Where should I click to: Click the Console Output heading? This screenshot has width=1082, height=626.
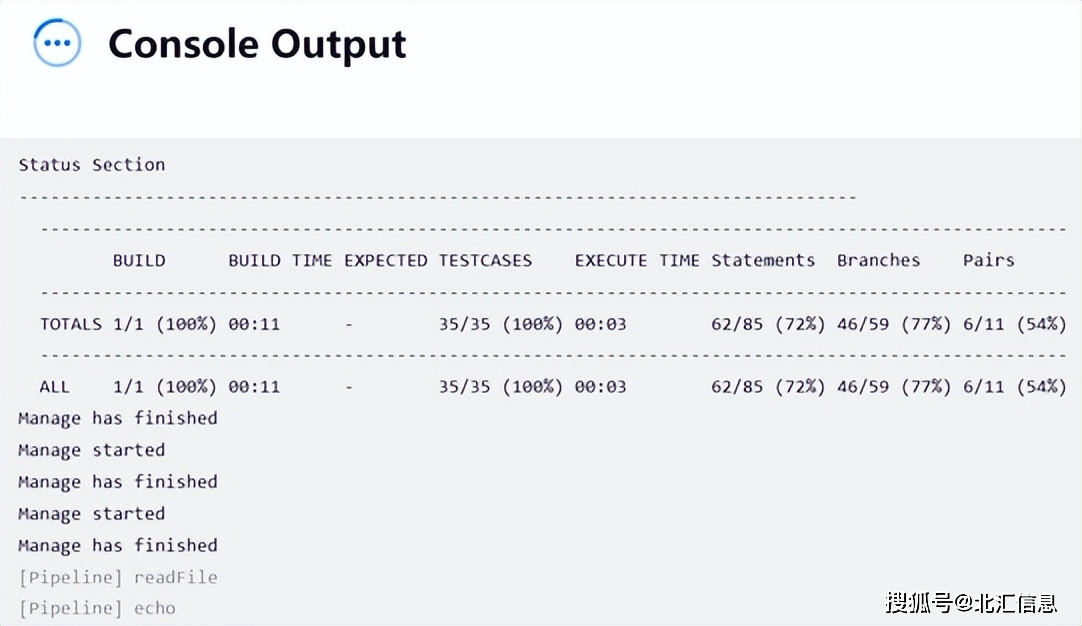click(257, 45)
